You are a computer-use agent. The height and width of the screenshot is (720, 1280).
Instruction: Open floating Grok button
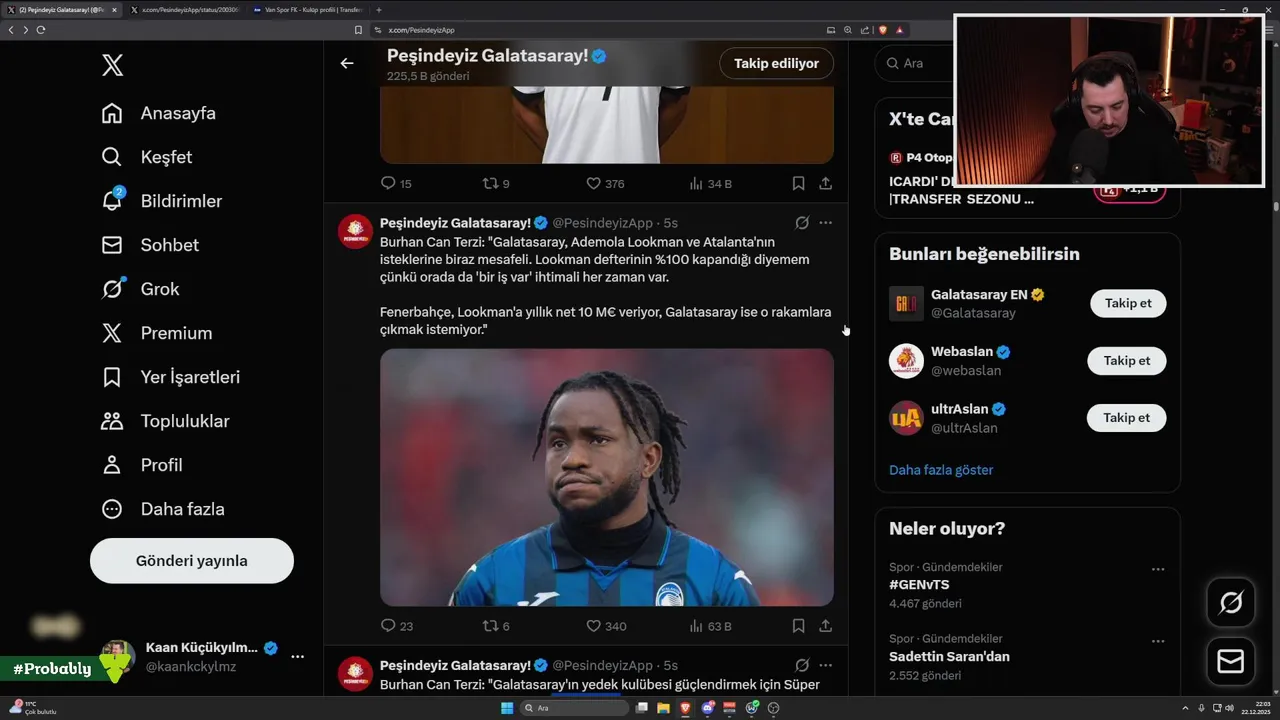pyautogui.click(x=1231, y=602)
